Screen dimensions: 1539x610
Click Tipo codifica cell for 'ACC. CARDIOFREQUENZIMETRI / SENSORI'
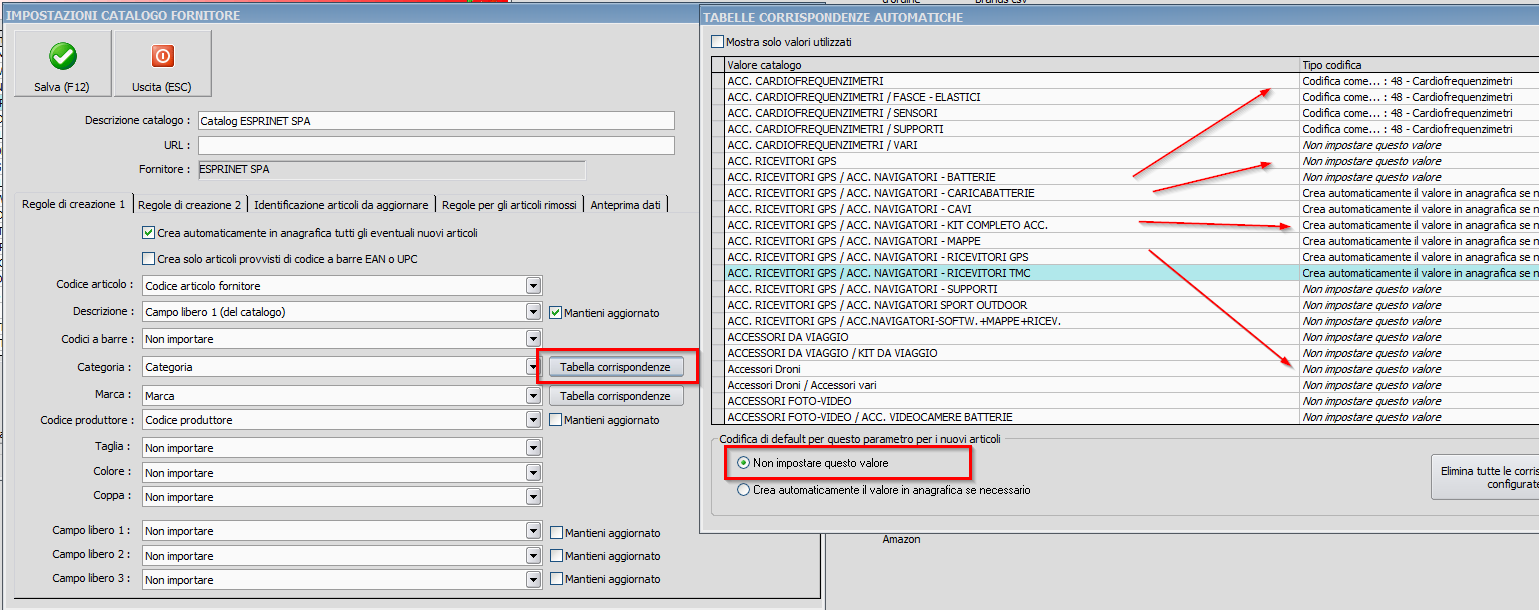coord(1419,113)
